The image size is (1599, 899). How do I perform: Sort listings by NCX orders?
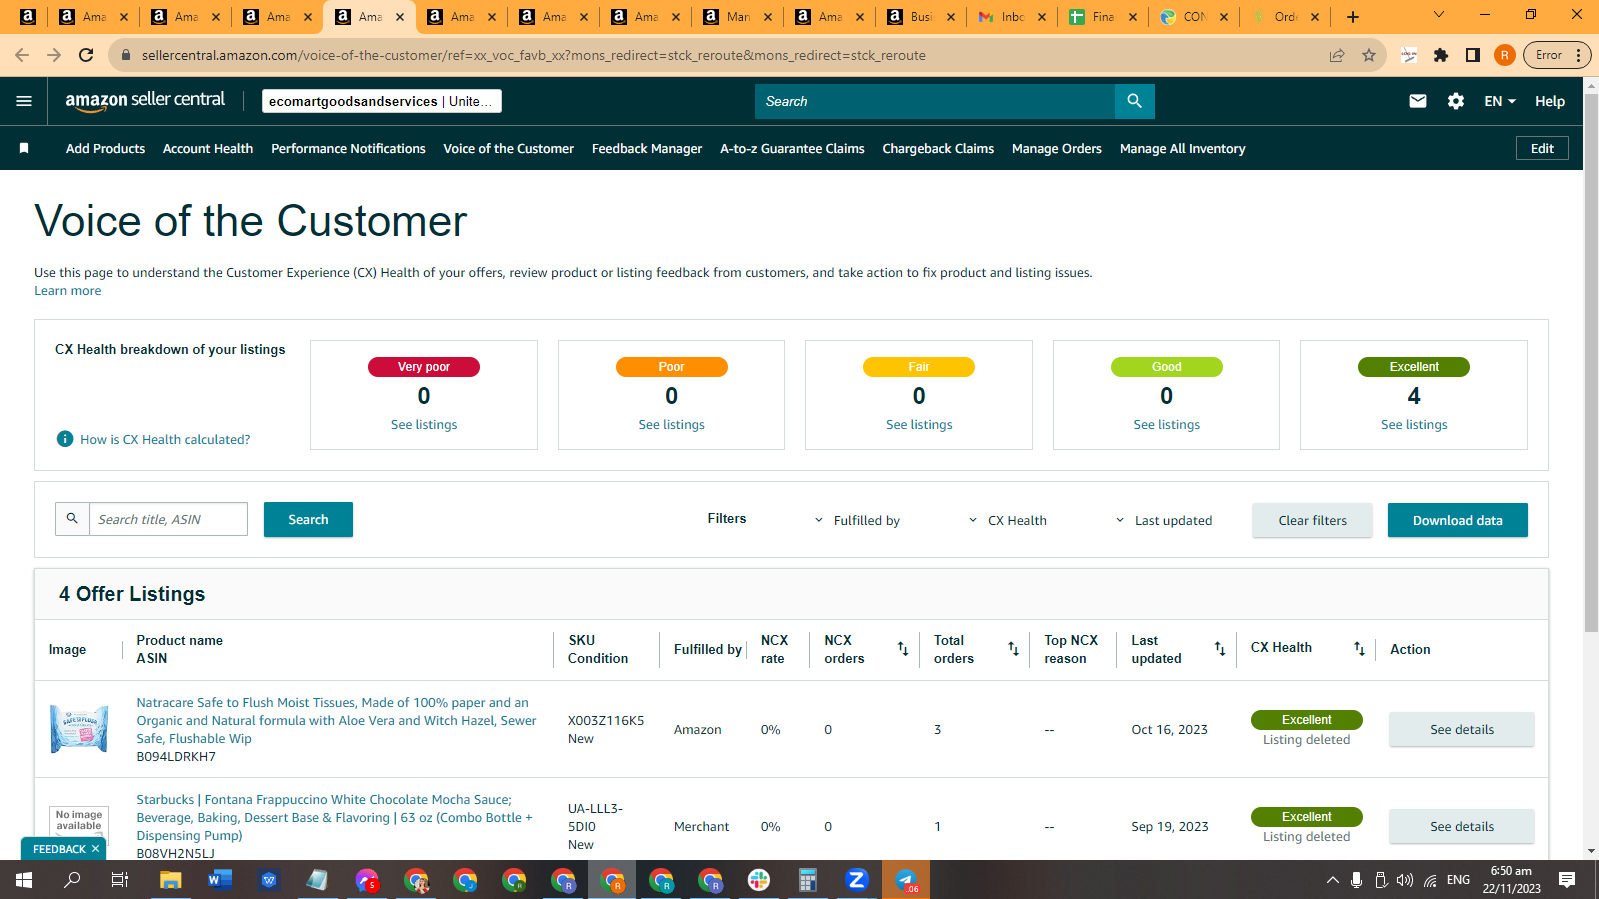click(x=903, y=649)
